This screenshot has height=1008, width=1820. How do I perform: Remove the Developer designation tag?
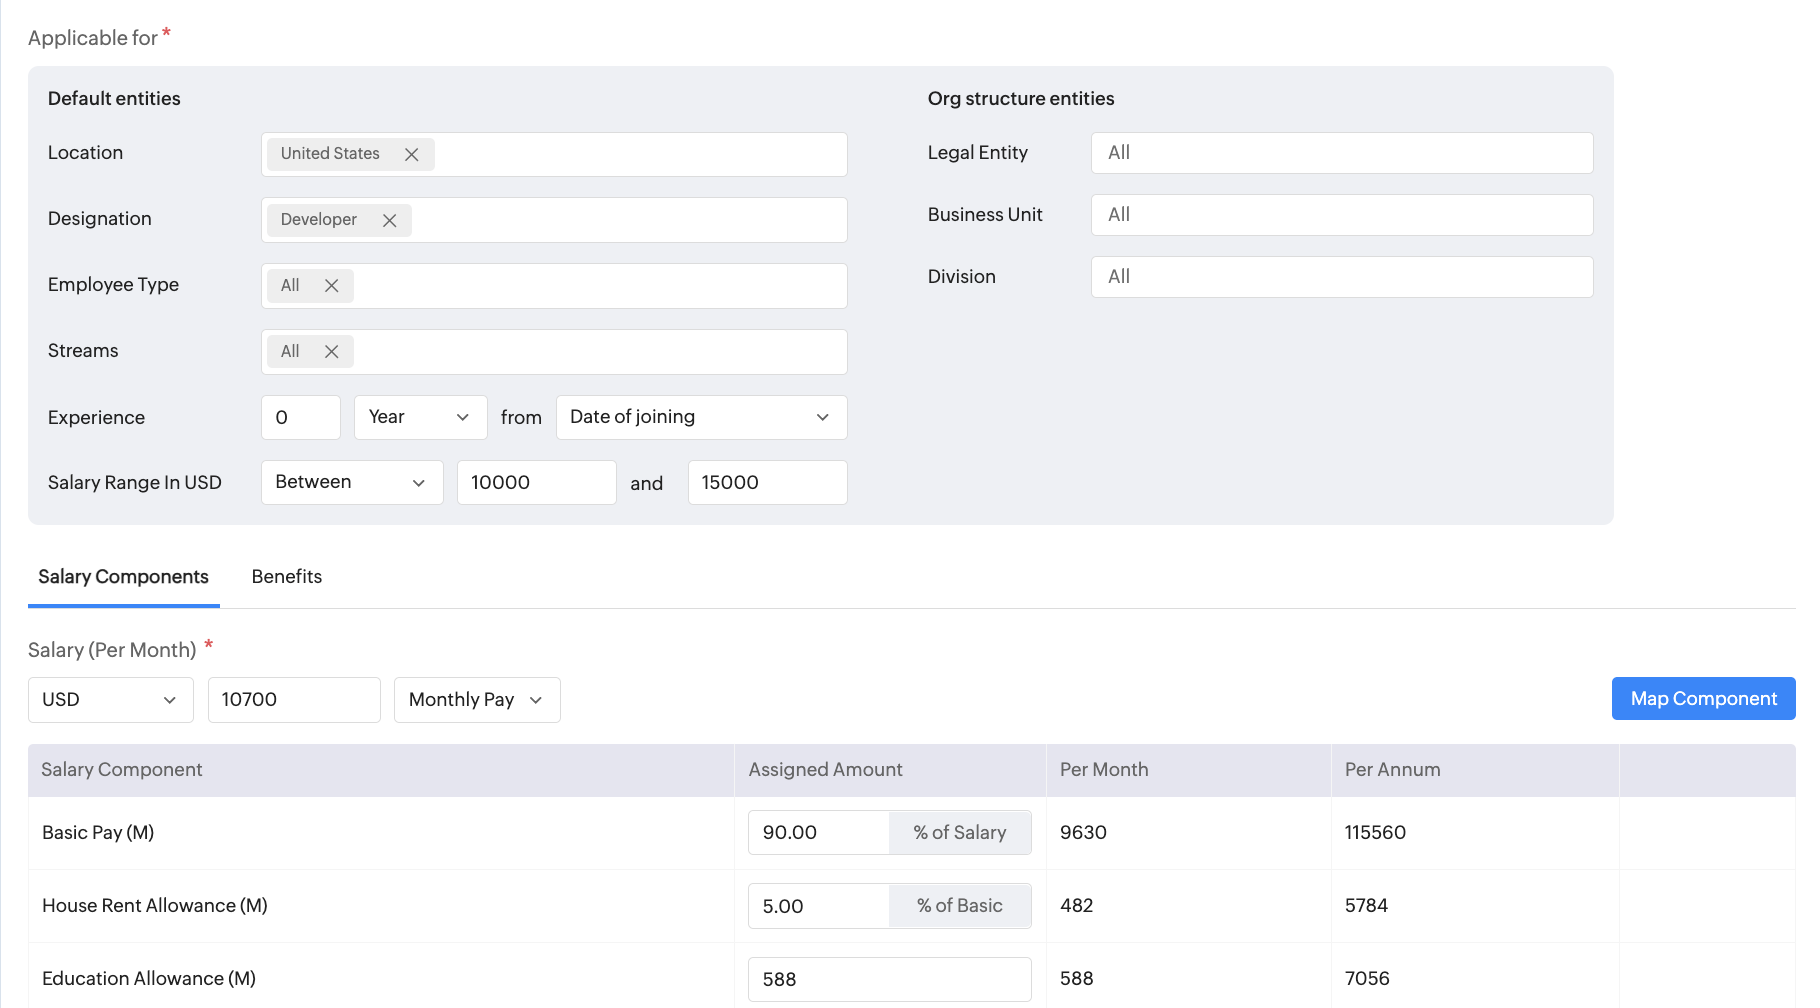point(389,221)
